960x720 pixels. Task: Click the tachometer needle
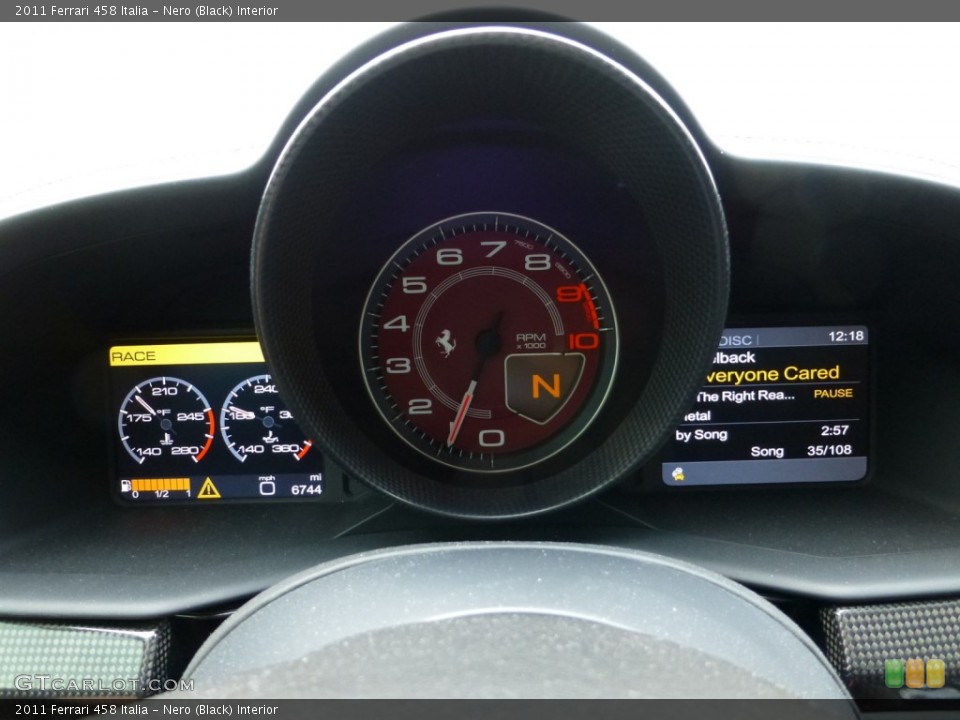tap(468, 398)
